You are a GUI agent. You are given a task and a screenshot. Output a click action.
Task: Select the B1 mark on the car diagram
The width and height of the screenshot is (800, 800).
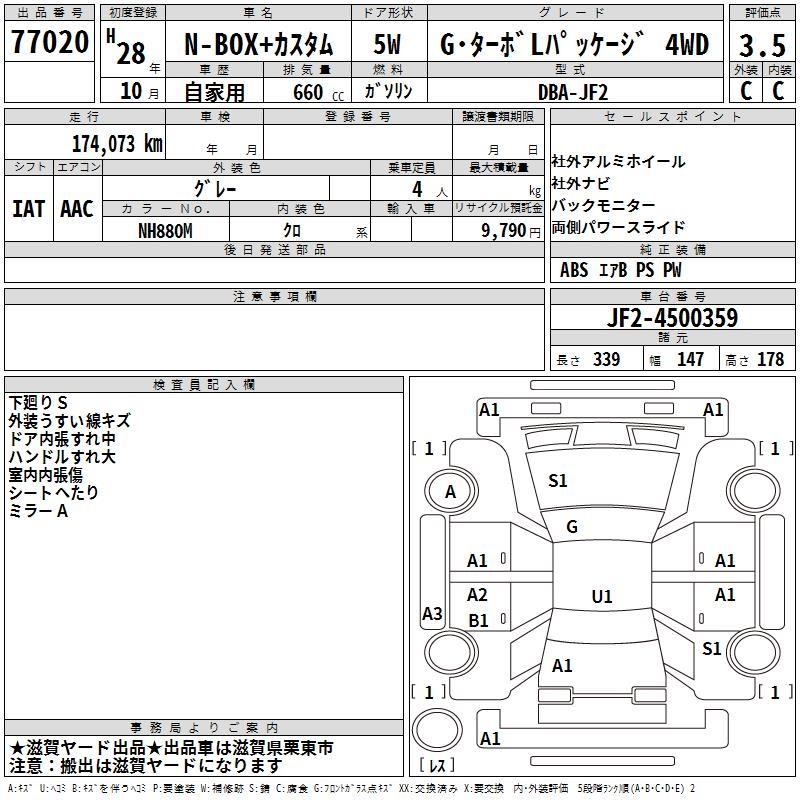[478, 621]
